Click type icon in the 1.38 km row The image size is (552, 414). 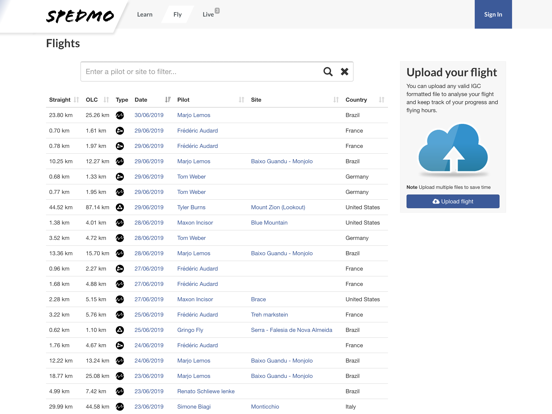pyautogui.click(x=120, y=222)
